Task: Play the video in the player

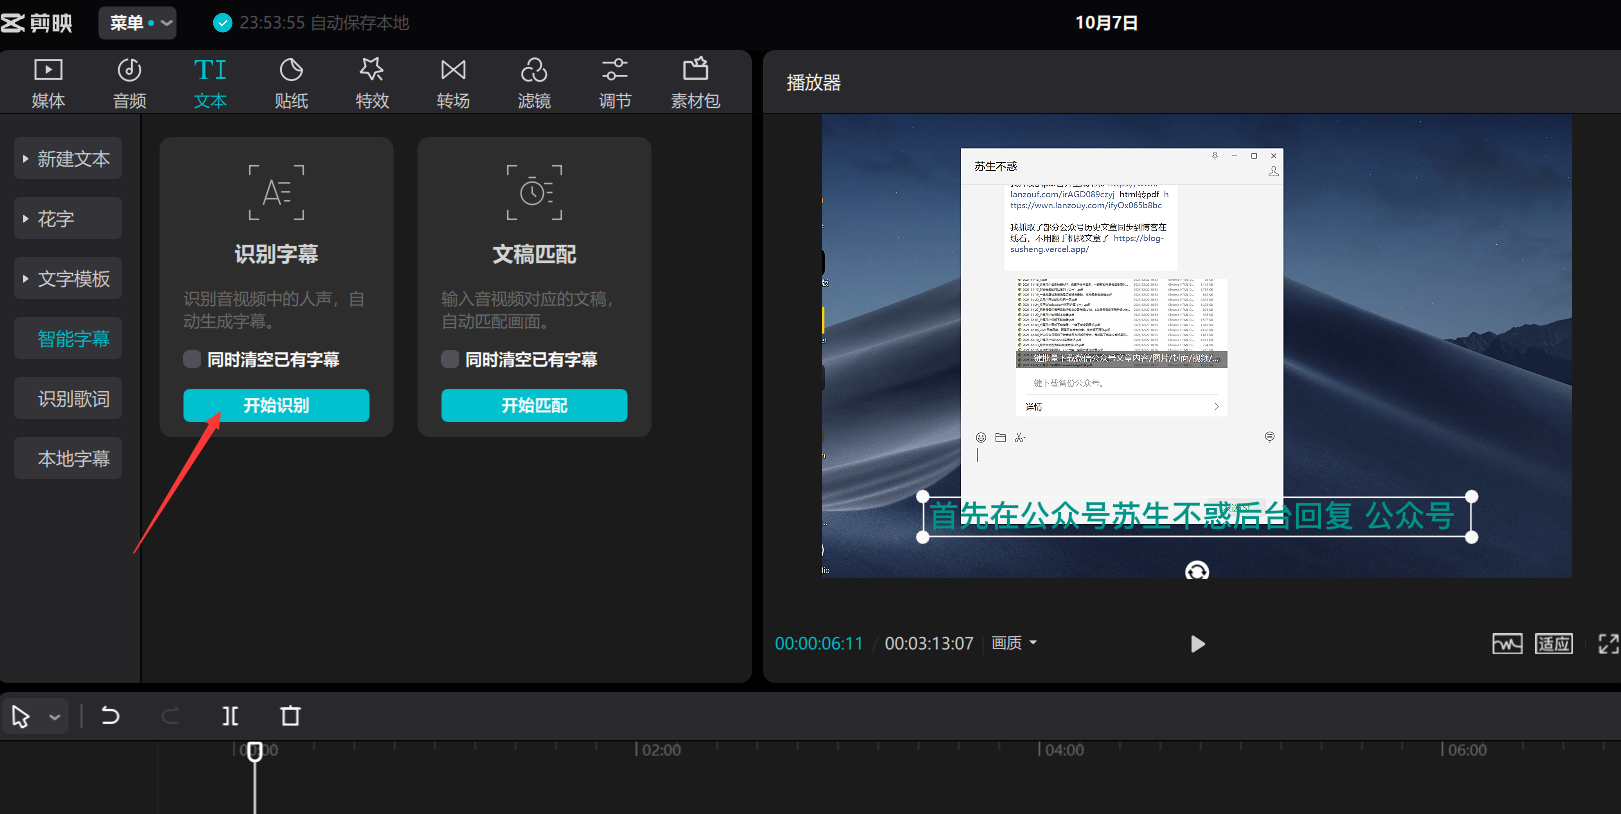Action: [x=1197, y=644]
